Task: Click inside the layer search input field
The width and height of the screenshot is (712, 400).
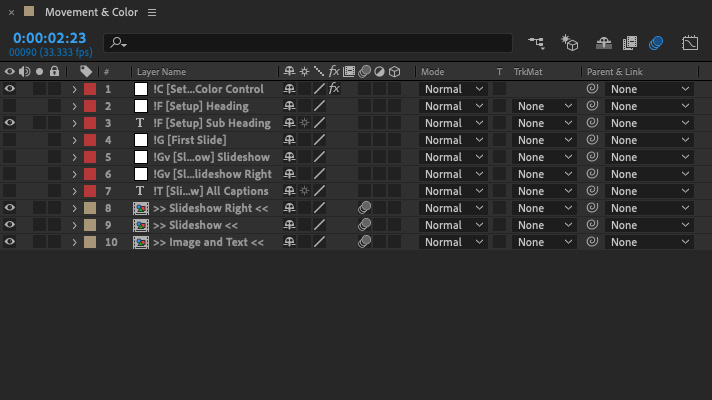Action: point(308,43)
